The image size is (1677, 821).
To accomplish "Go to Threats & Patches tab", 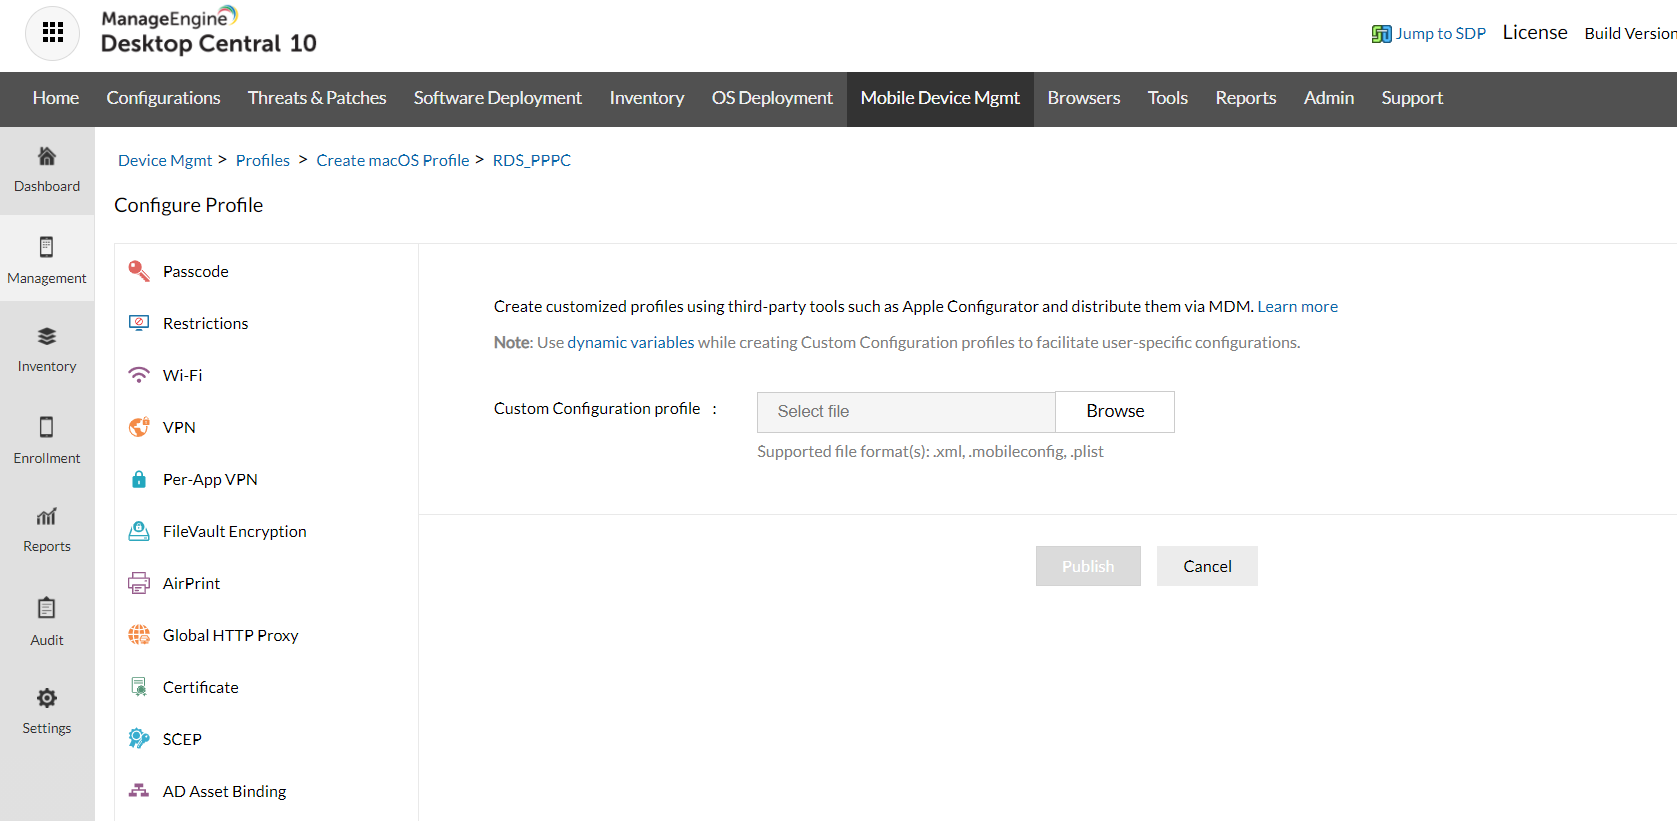I will [317, 98].
